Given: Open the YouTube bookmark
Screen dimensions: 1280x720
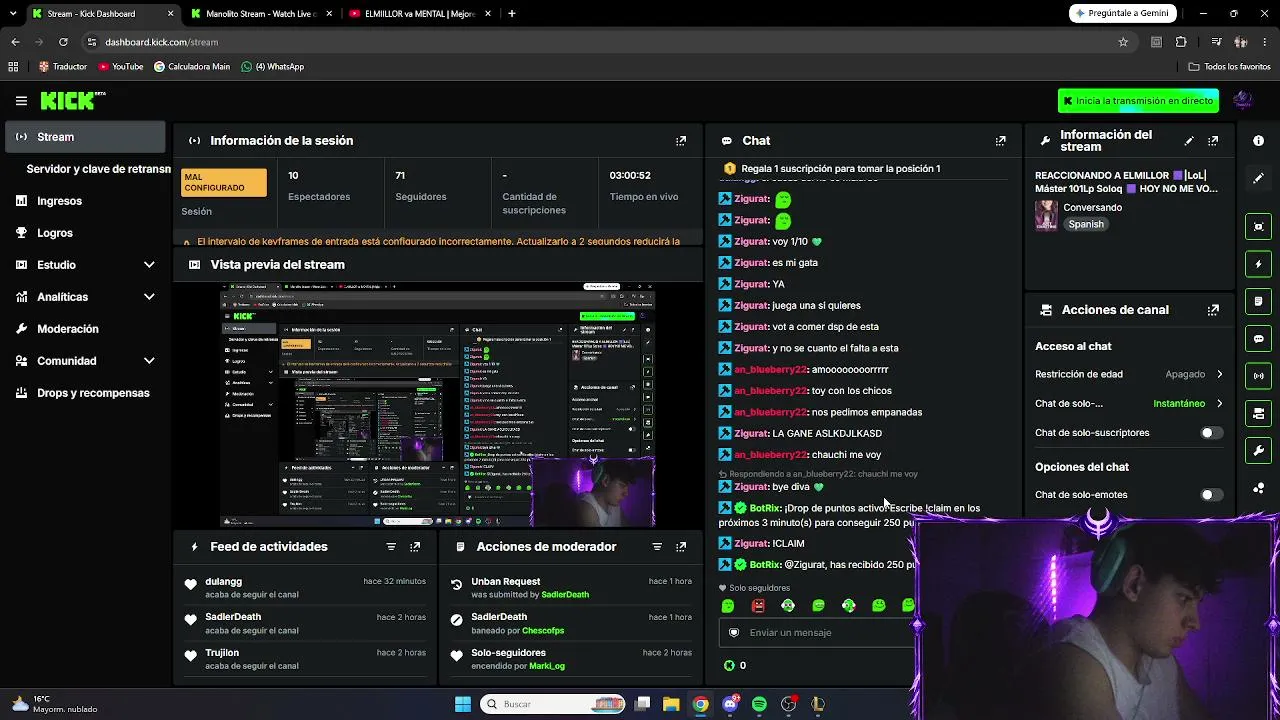Looking at the screenshot, I should click(x=121, y=67).
